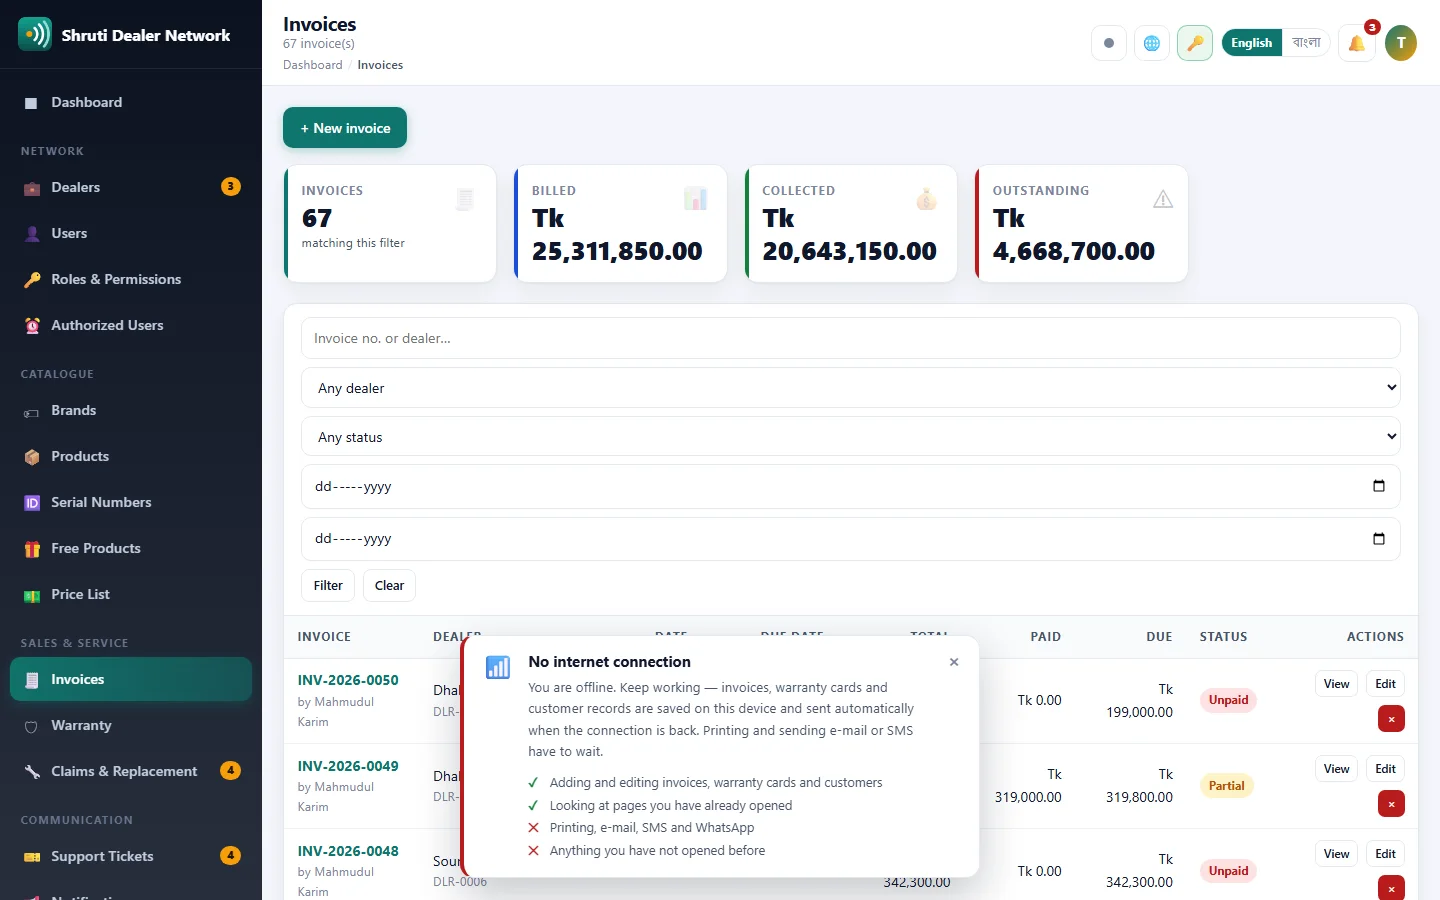Apply filter with Filter button
1440x900 pixels.
[328, 585]
